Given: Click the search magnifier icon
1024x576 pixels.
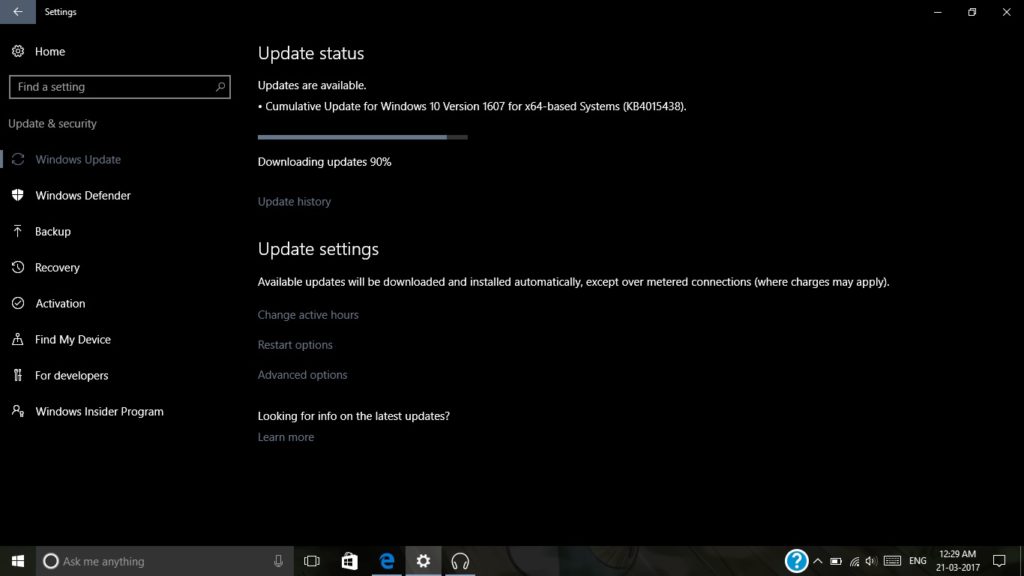Looking at the screenshot, I should pyautogui.click(x=220, y=86).
